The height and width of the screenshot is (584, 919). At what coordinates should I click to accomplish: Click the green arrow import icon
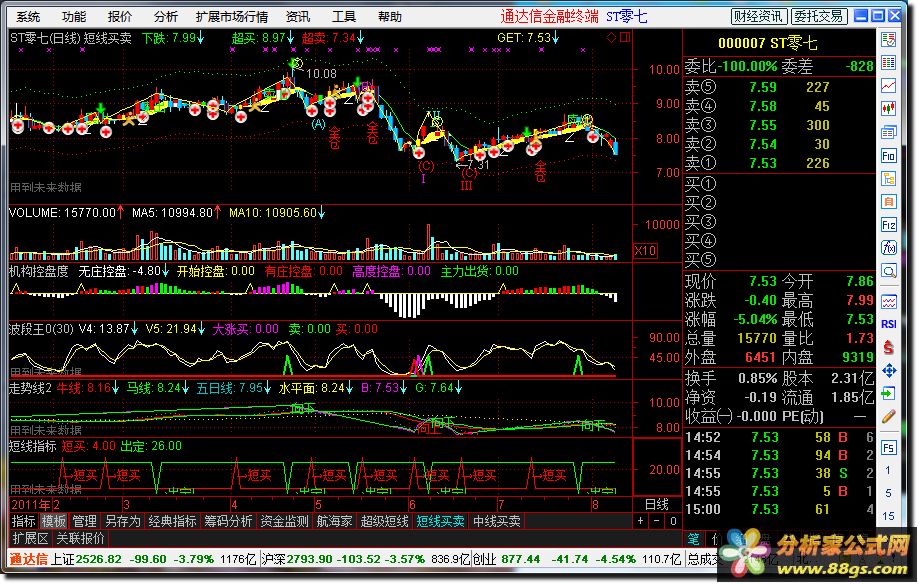coord(889,393)
